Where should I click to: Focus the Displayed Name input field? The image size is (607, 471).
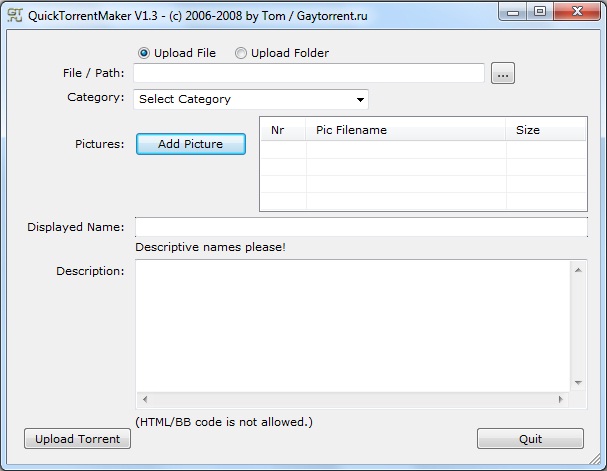(361, 227)
